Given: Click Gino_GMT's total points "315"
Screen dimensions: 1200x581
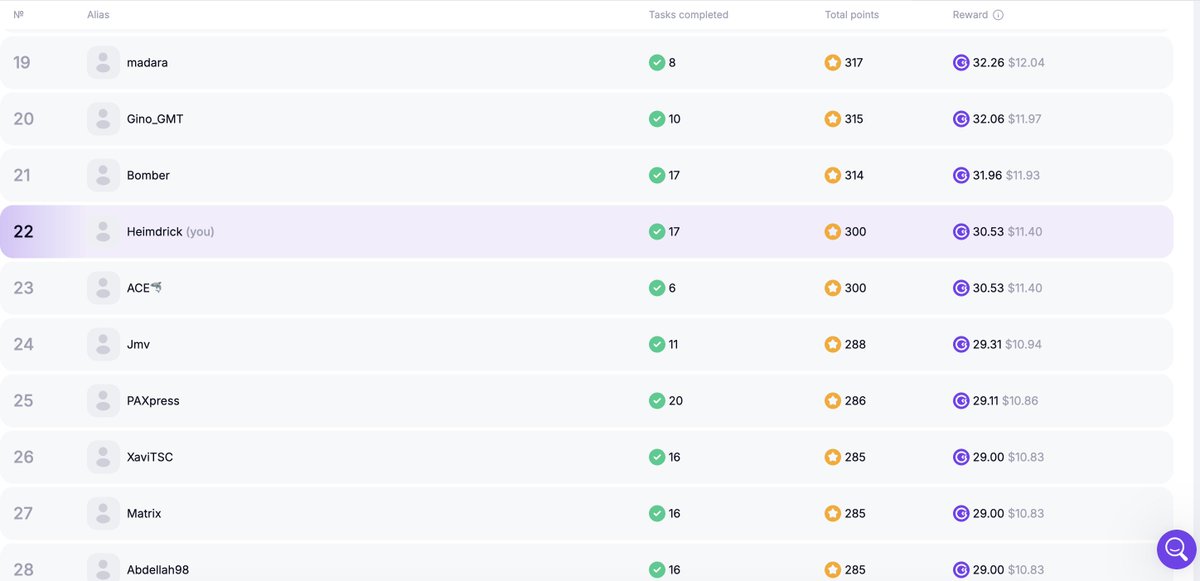Looking at the screenshot, I should click(x=854, y=119).
